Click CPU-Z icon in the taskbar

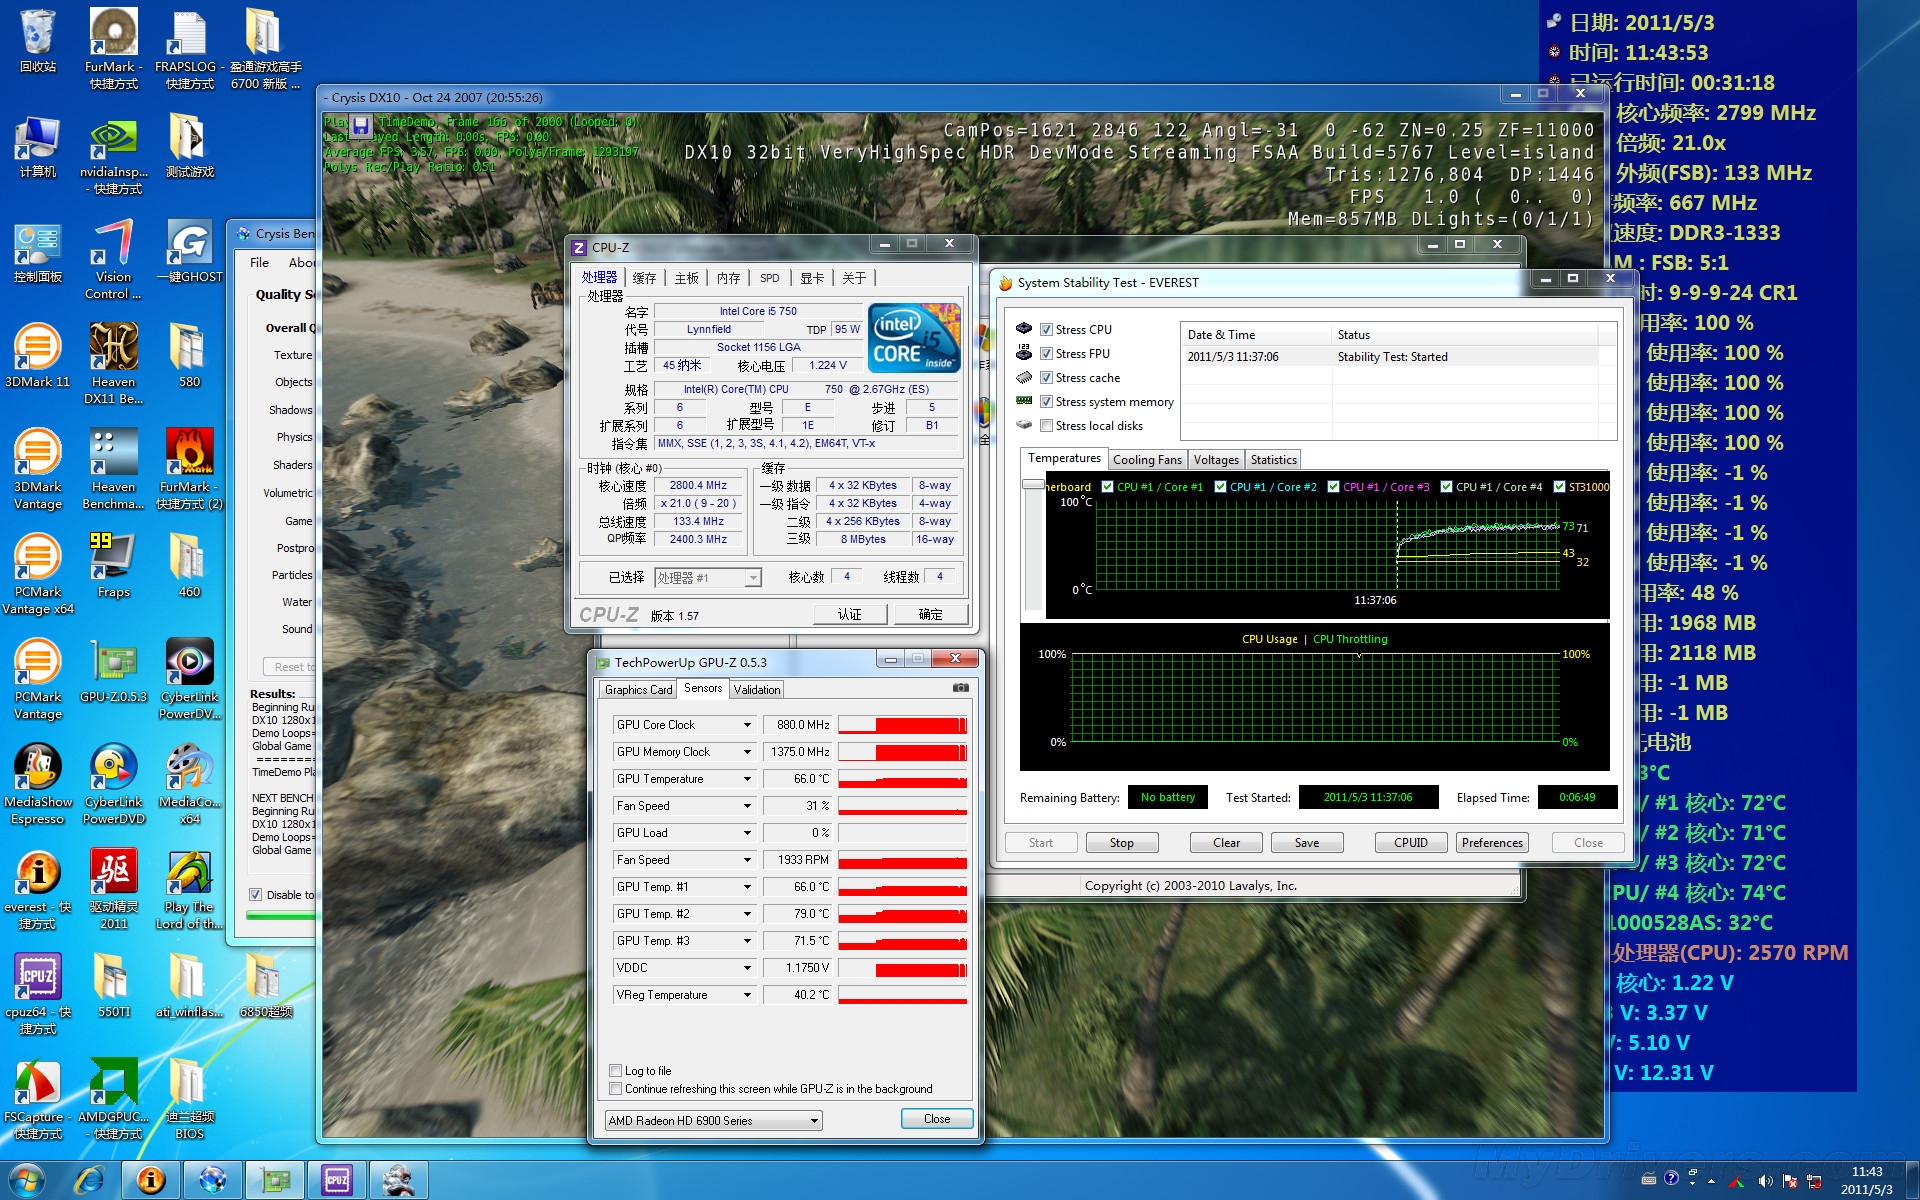(336, 1180)
